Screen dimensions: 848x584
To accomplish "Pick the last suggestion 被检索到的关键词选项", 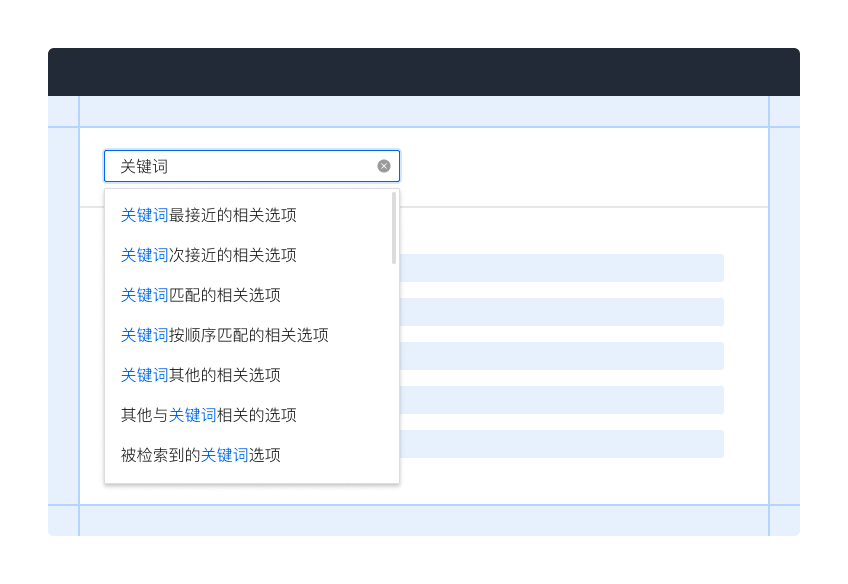I will (201, 455).
